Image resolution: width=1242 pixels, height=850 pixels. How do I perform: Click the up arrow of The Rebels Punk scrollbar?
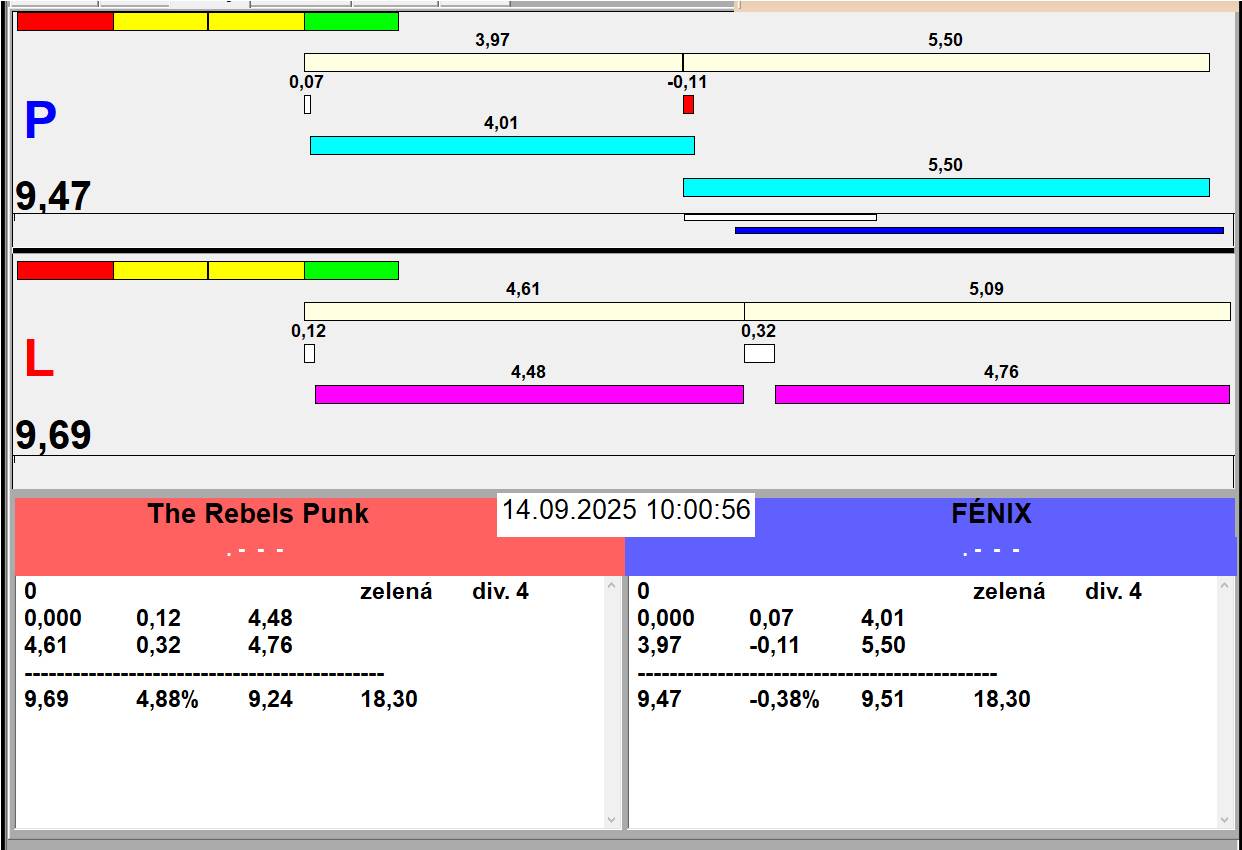pos(612,585)
